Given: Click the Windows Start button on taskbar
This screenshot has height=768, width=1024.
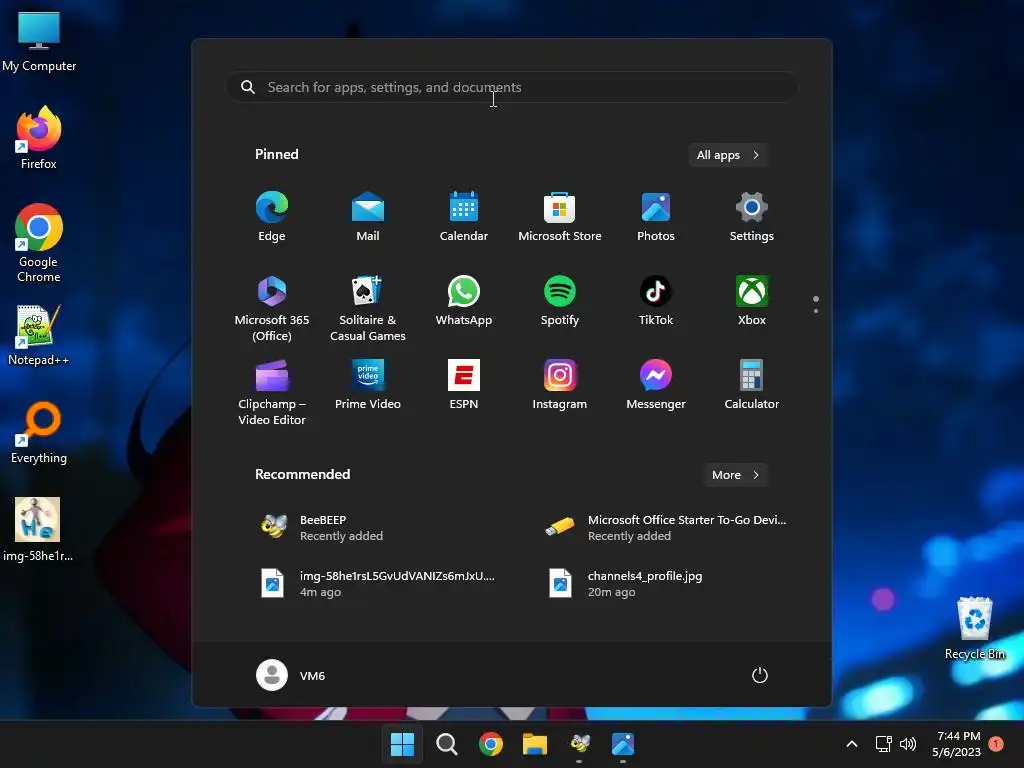Looking at the screenshot, I should pos(402,744).
